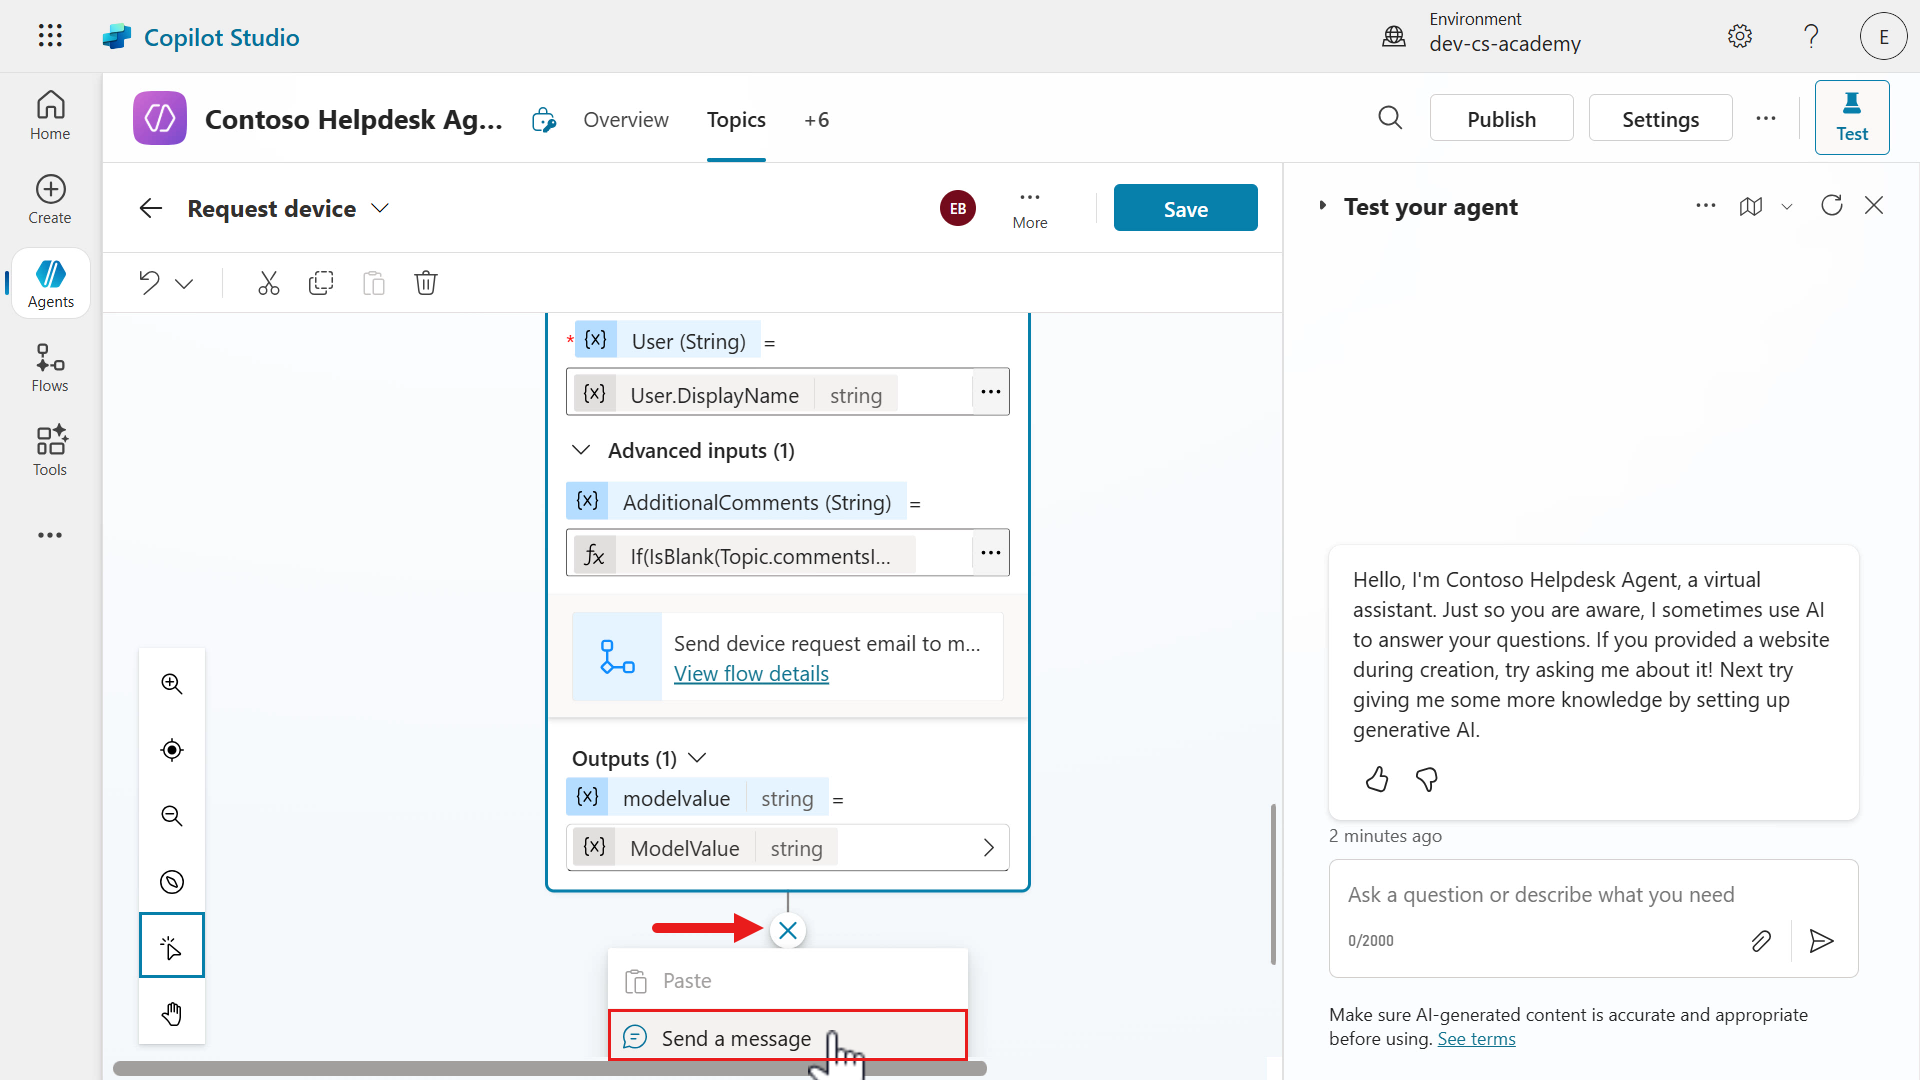Give thumbs up on the agent reply

[1376, 779]
